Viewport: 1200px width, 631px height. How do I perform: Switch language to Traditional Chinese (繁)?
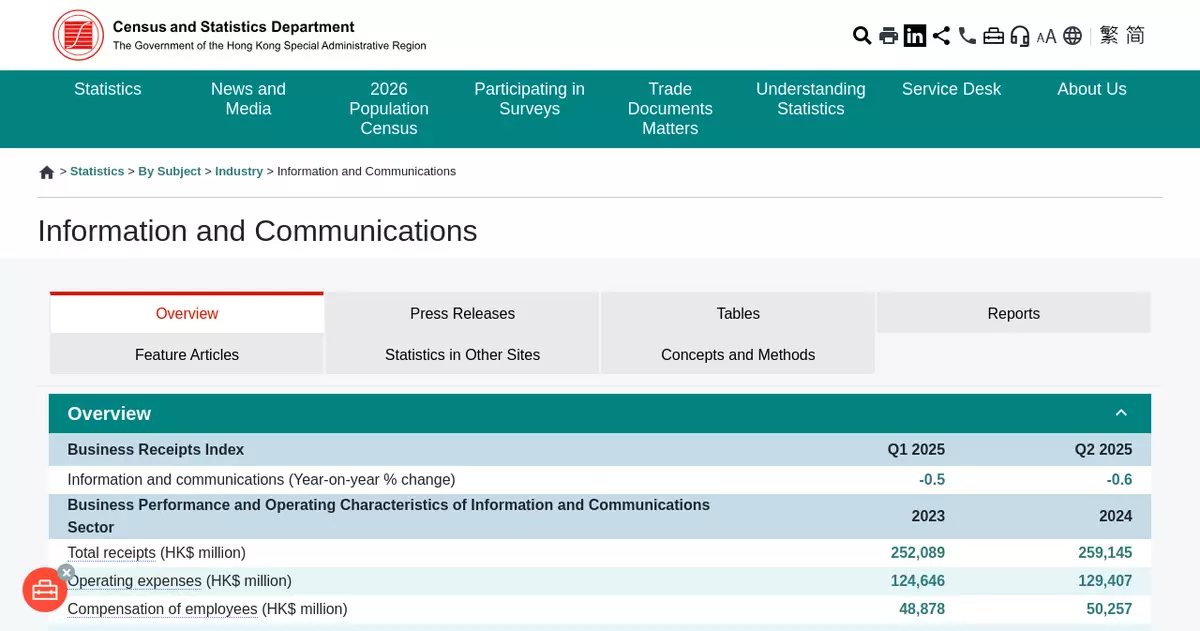pos(1108,36)
